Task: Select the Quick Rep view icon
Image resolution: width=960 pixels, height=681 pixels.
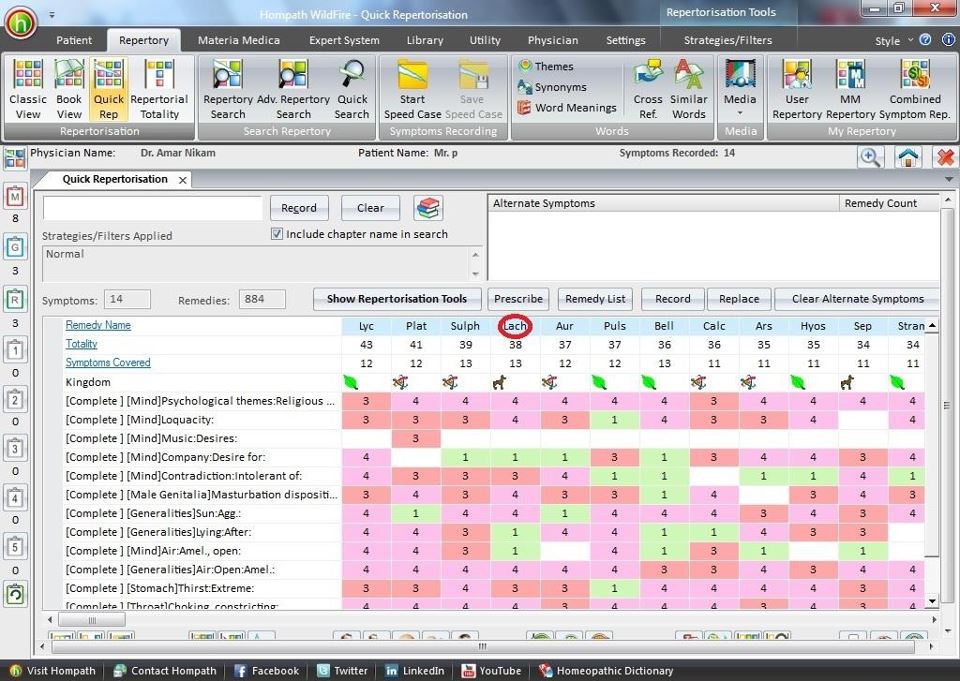Action: 108,89
